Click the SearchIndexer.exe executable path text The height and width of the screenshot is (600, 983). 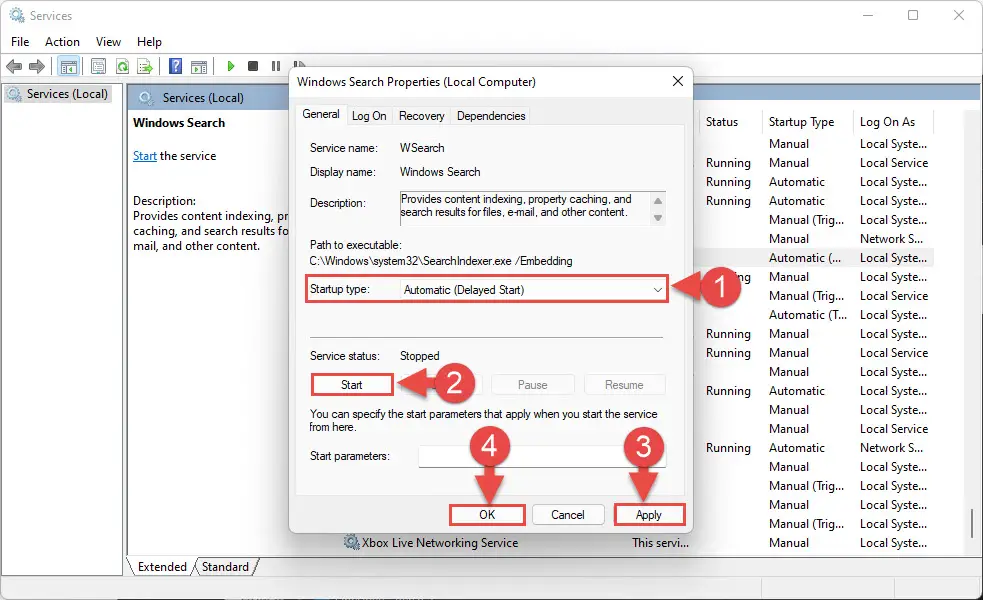(x=441, y=261)
